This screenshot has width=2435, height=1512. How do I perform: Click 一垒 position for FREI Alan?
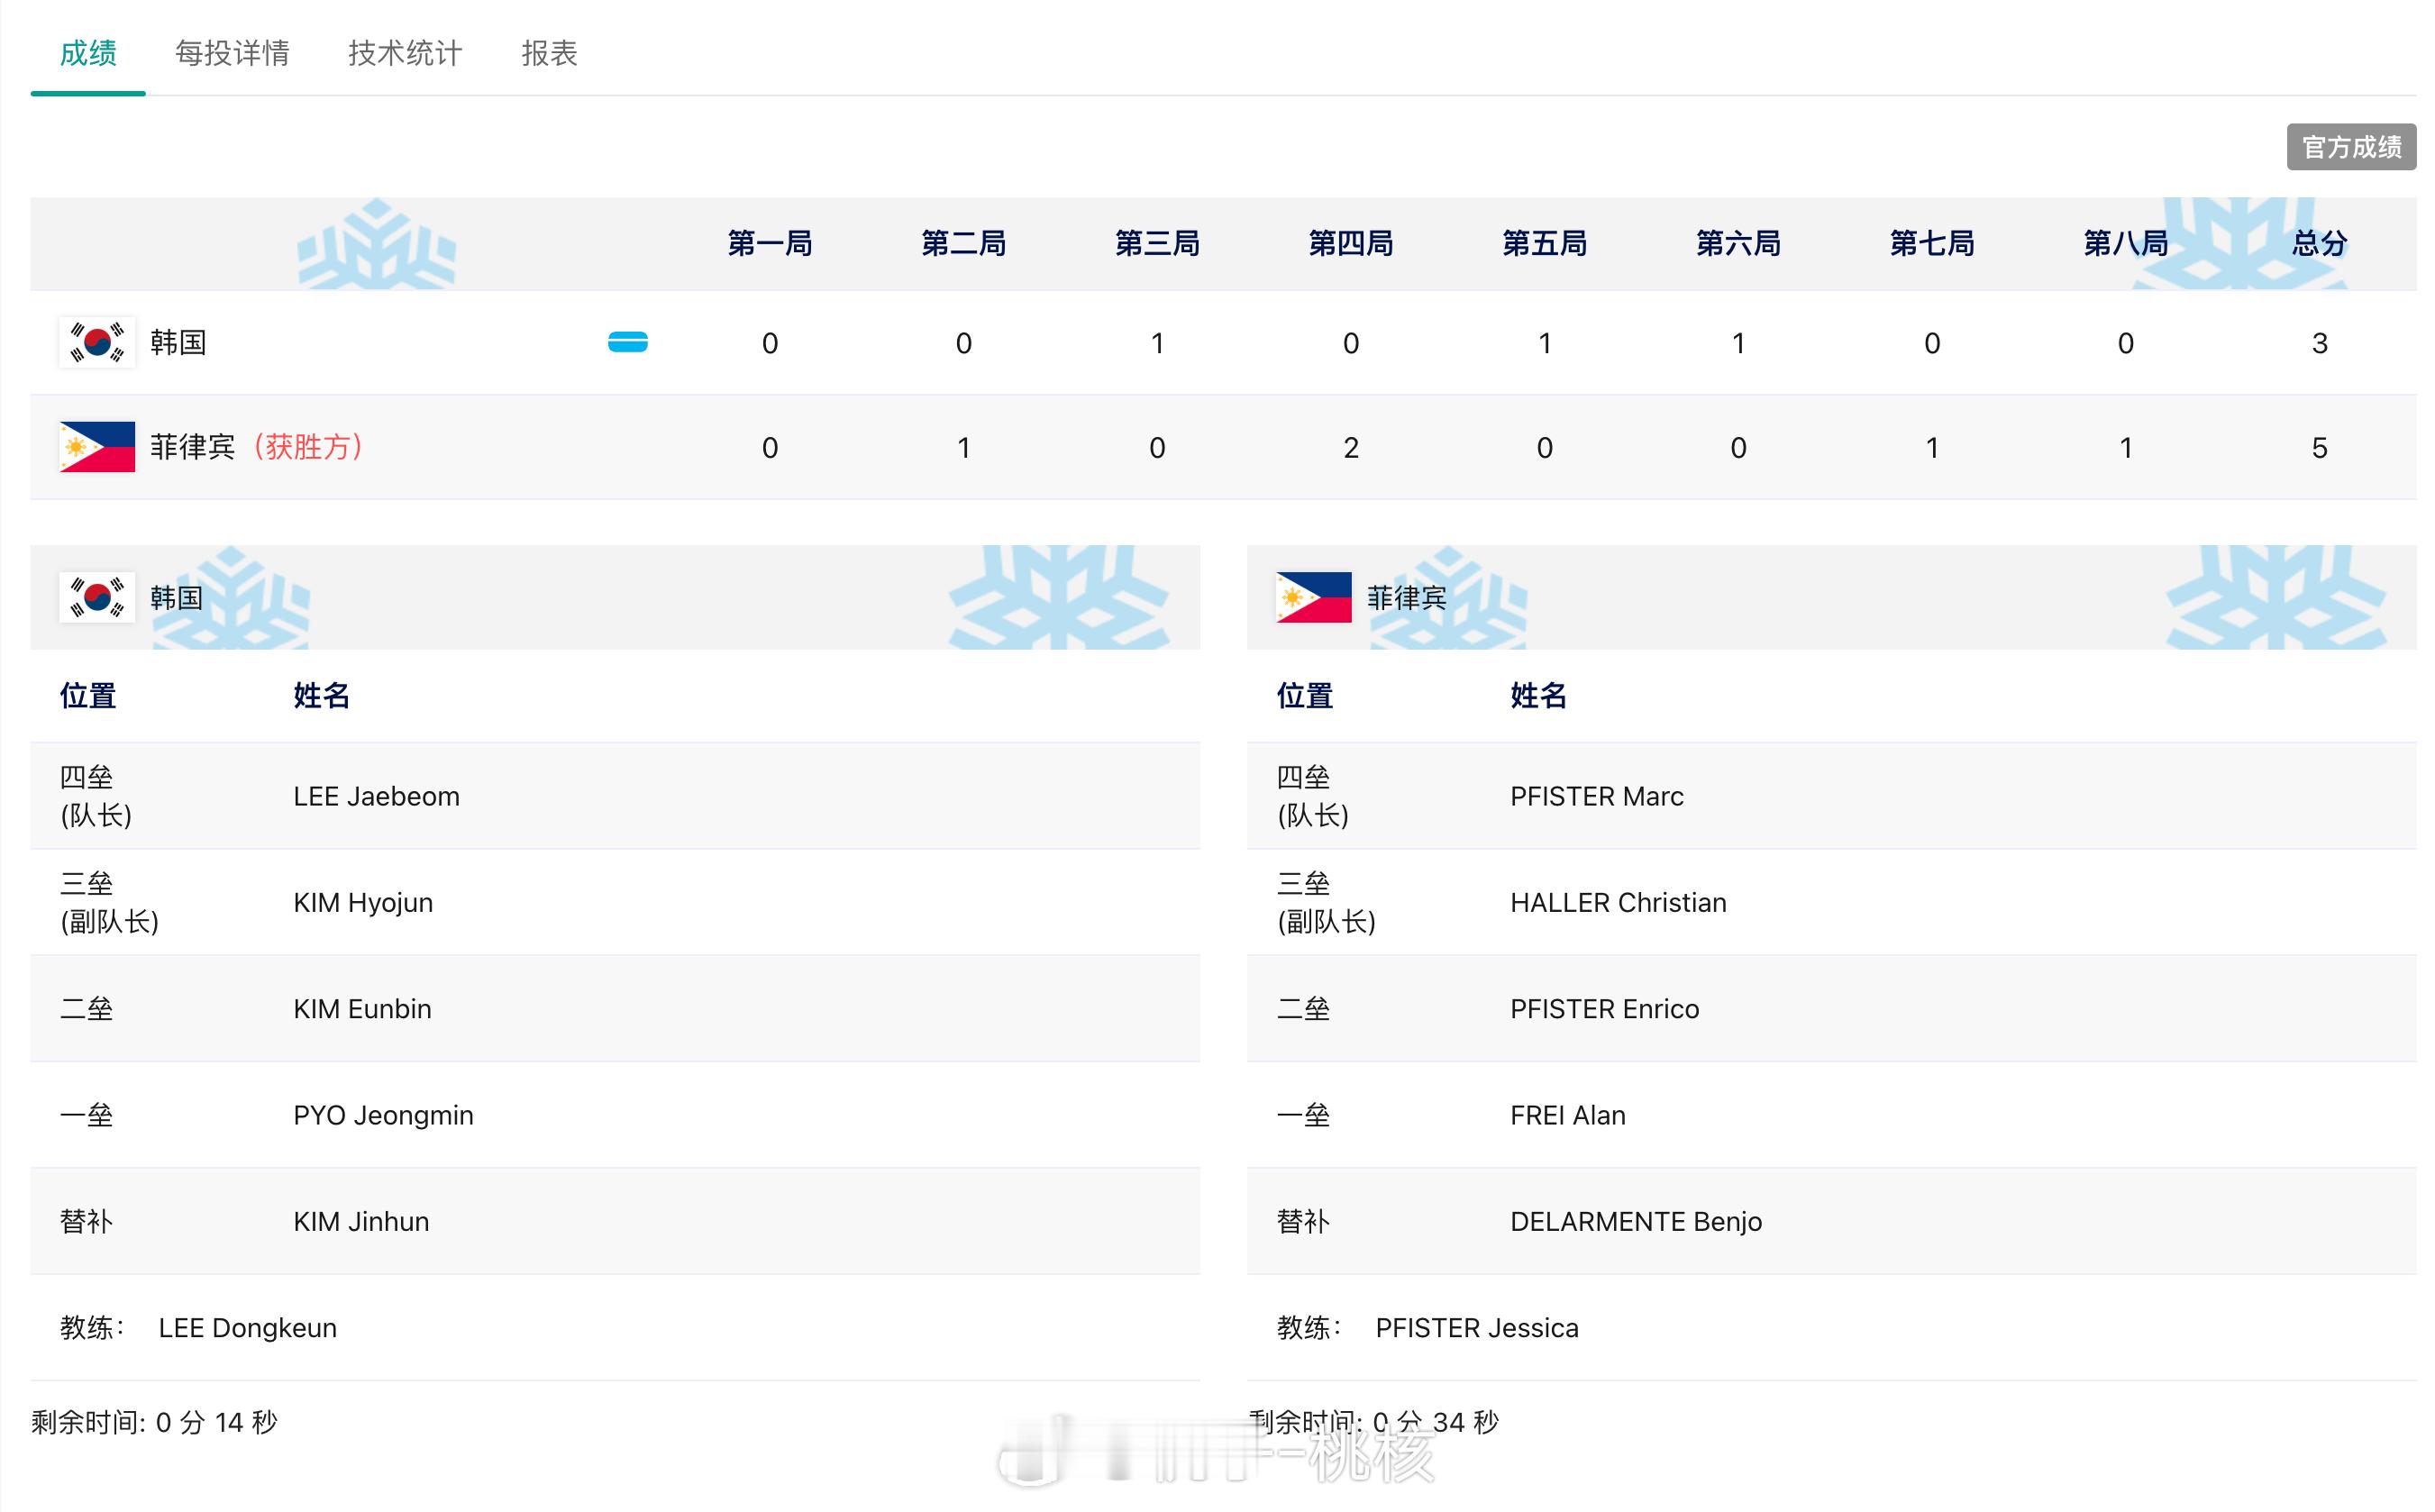1303,1115
